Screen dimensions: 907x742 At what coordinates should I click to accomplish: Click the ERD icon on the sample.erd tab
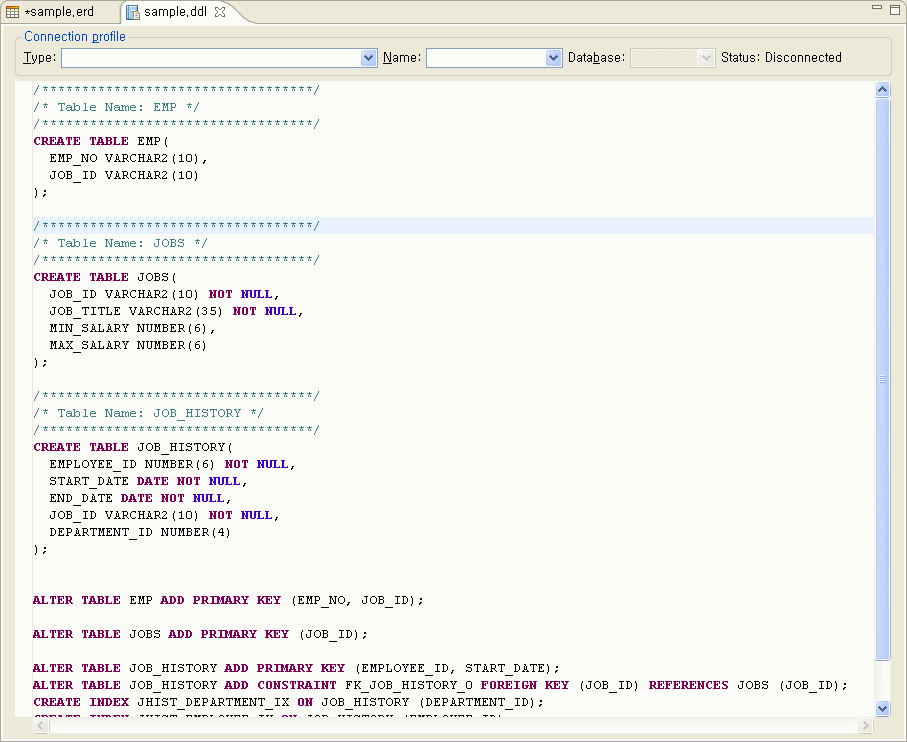[13, 11]
